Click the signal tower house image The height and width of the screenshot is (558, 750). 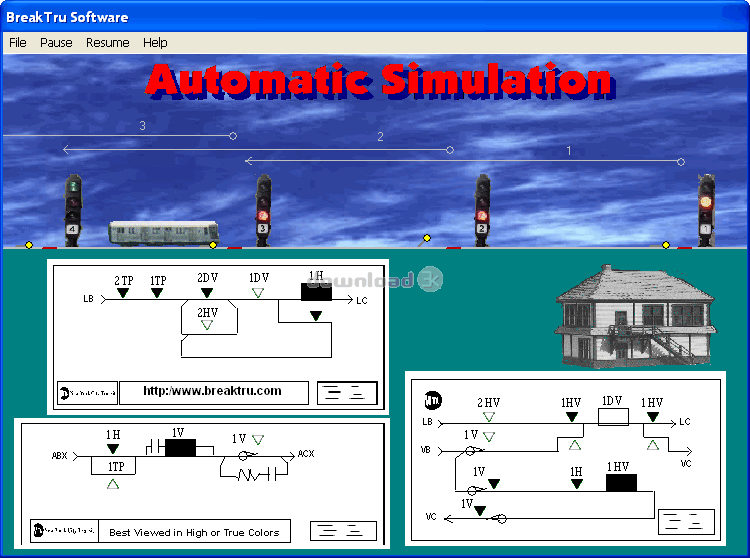(x=634, y=317)
